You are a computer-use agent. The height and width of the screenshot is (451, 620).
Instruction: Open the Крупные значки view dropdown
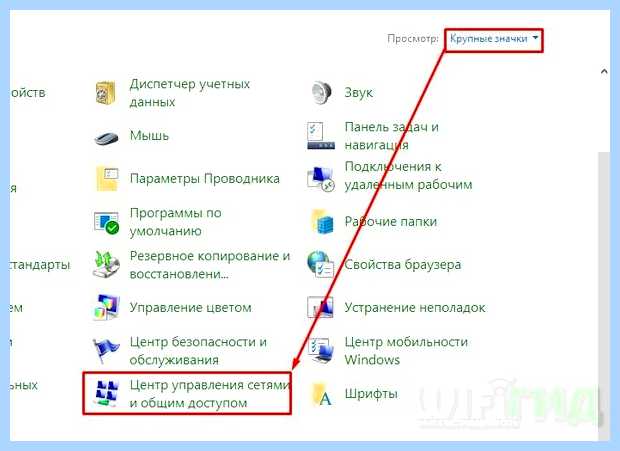tap(494, 39)
